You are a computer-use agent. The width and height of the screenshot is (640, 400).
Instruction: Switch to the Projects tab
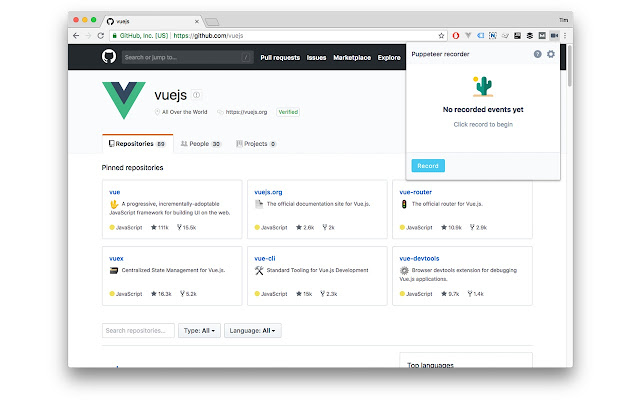(256, 144)
